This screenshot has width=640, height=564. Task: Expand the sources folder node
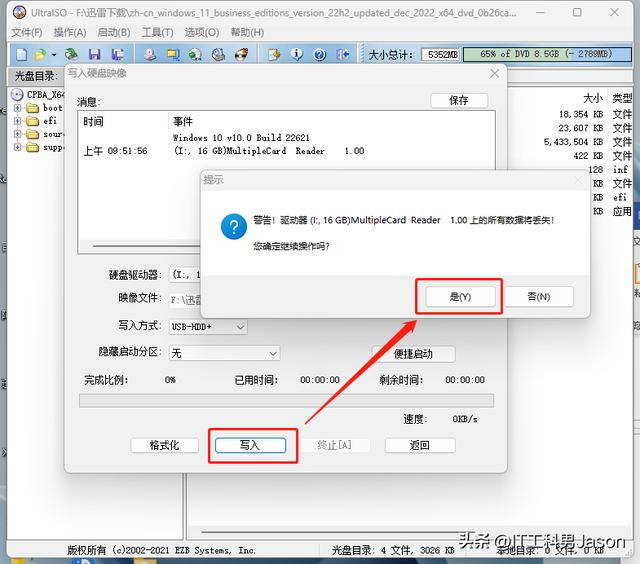17,134
